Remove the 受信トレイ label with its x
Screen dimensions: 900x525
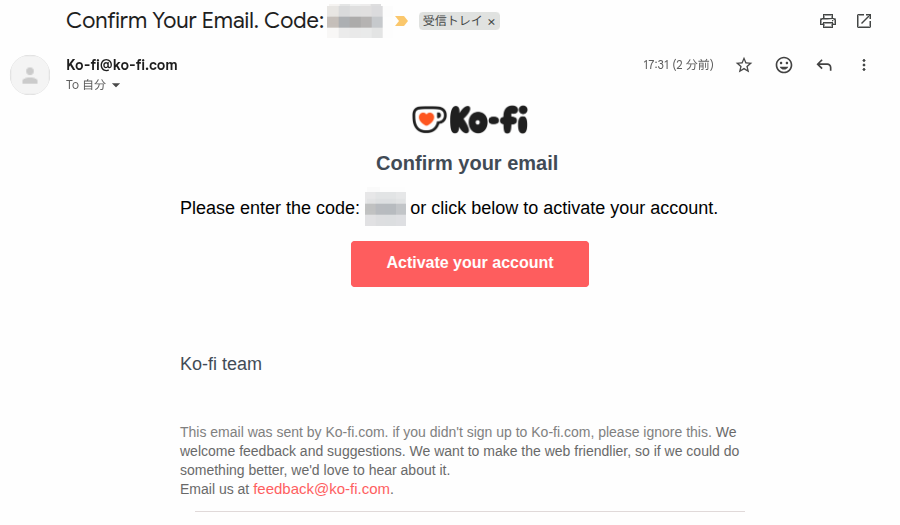[491, 21]
